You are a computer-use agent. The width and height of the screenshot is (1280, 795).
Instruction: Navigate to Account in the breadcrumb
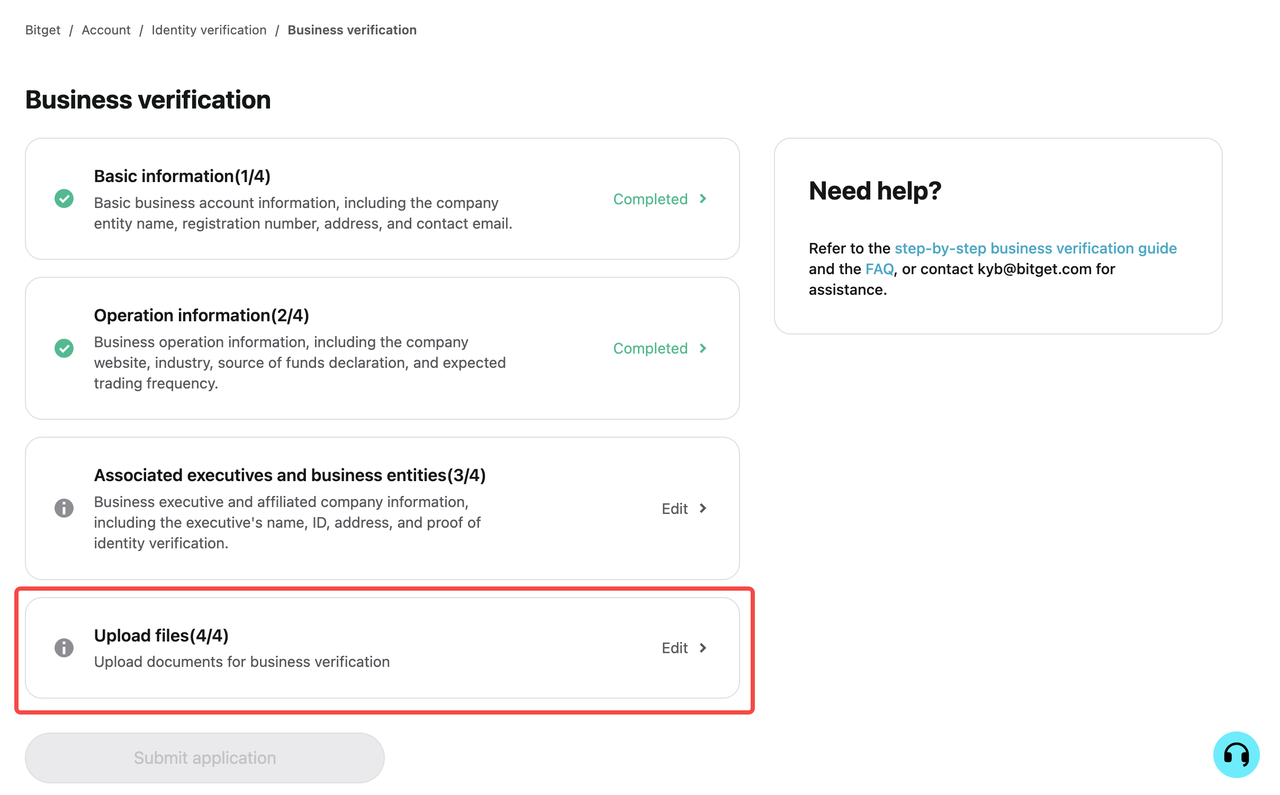point(106,30)
